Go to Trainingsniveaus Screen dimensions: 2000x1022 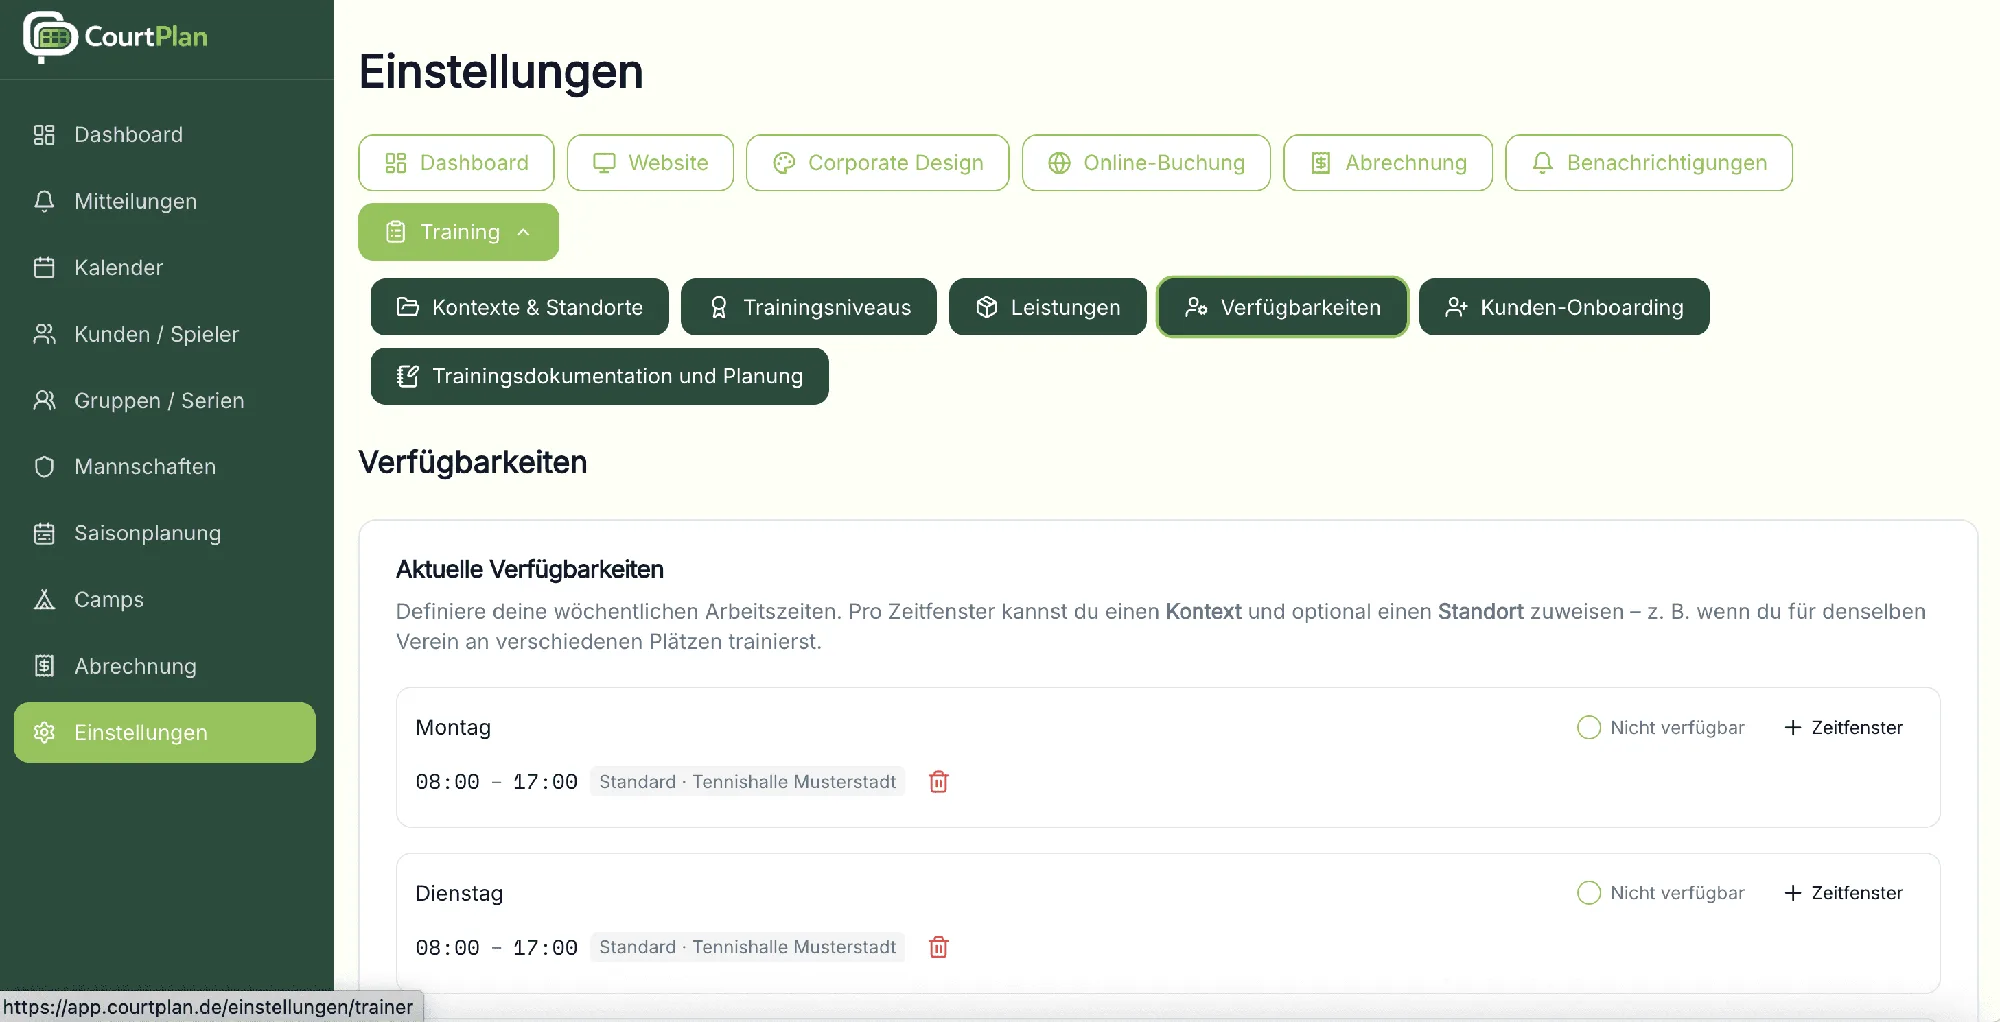(809, 307)
